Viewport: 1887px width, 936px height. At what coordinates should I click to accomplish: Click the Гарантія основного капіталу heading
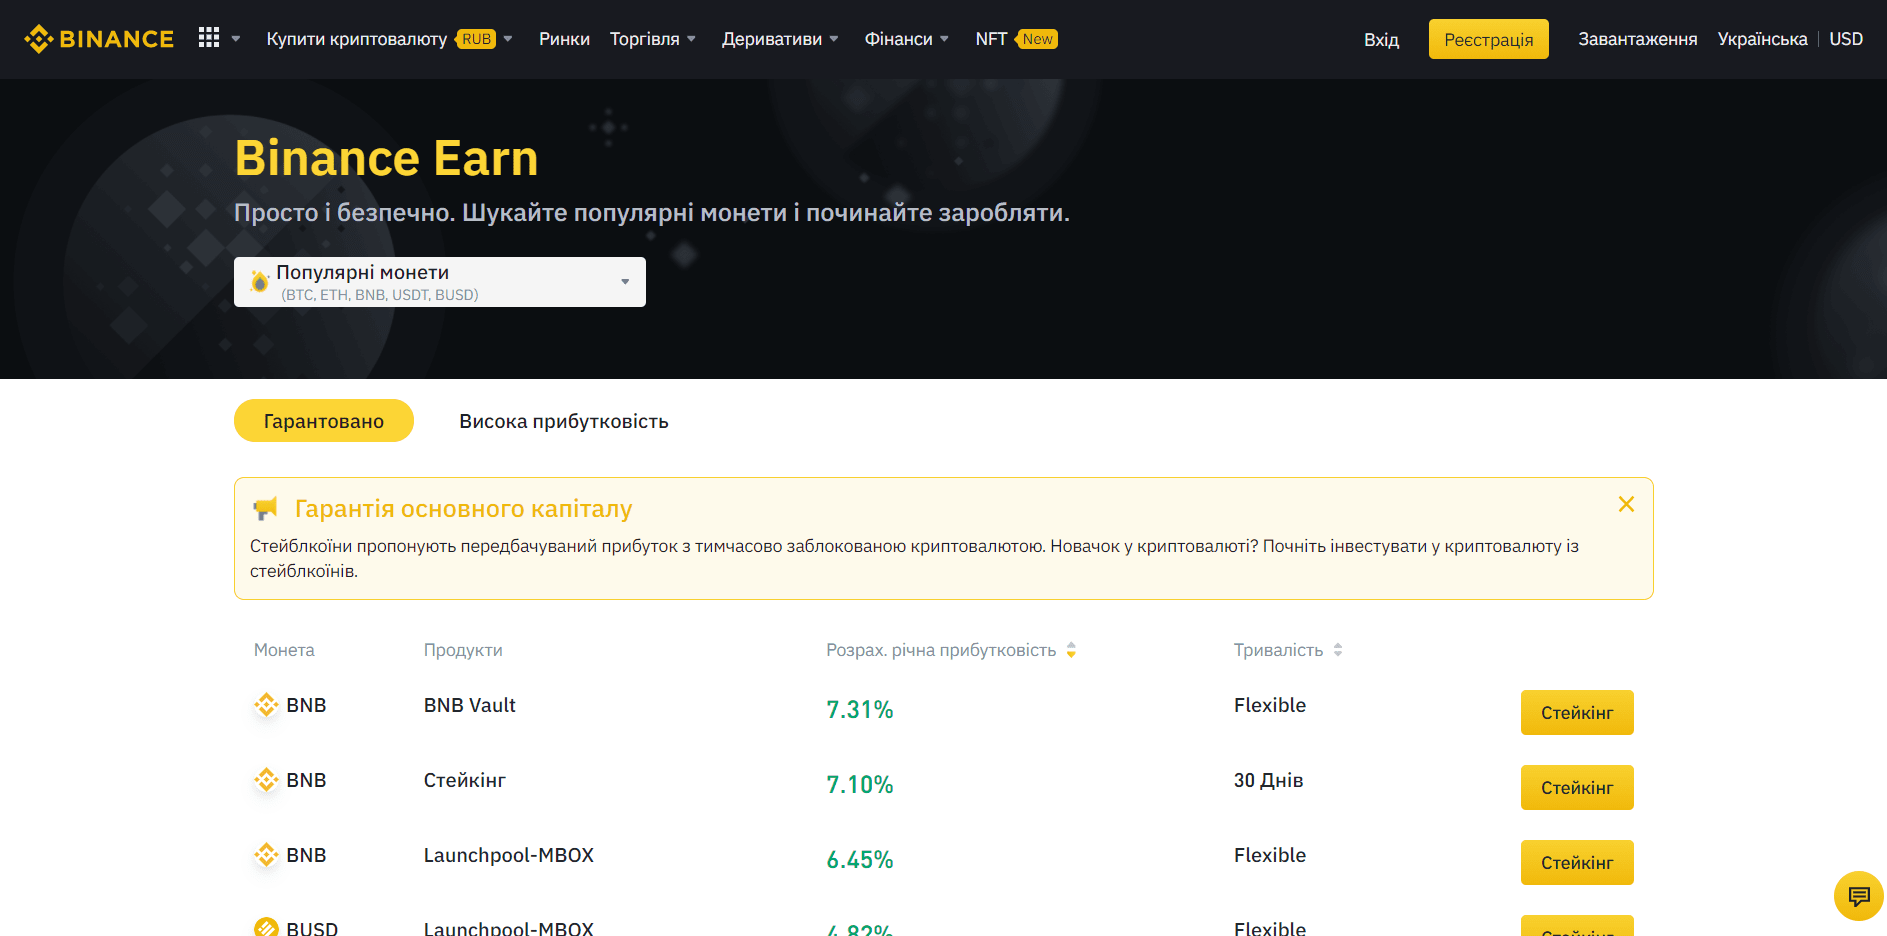click(x=463, y=508)
